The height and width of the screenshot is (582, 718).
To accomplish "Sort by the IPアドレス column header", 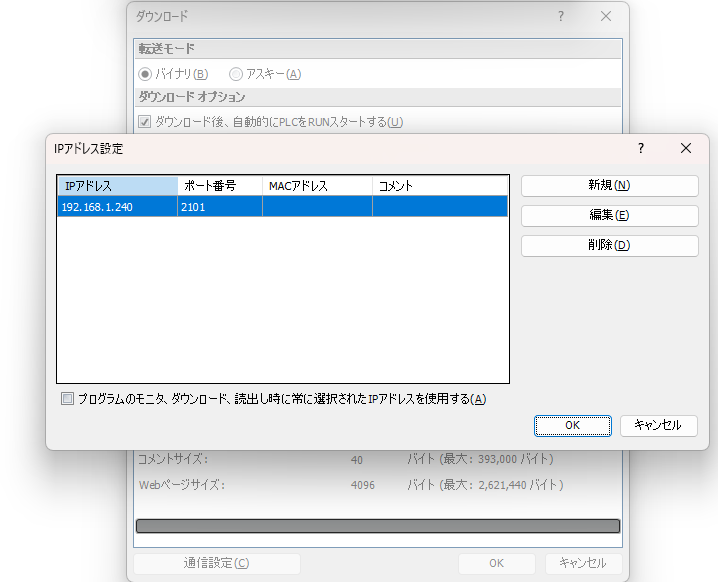I will click(x=118, y=186).
